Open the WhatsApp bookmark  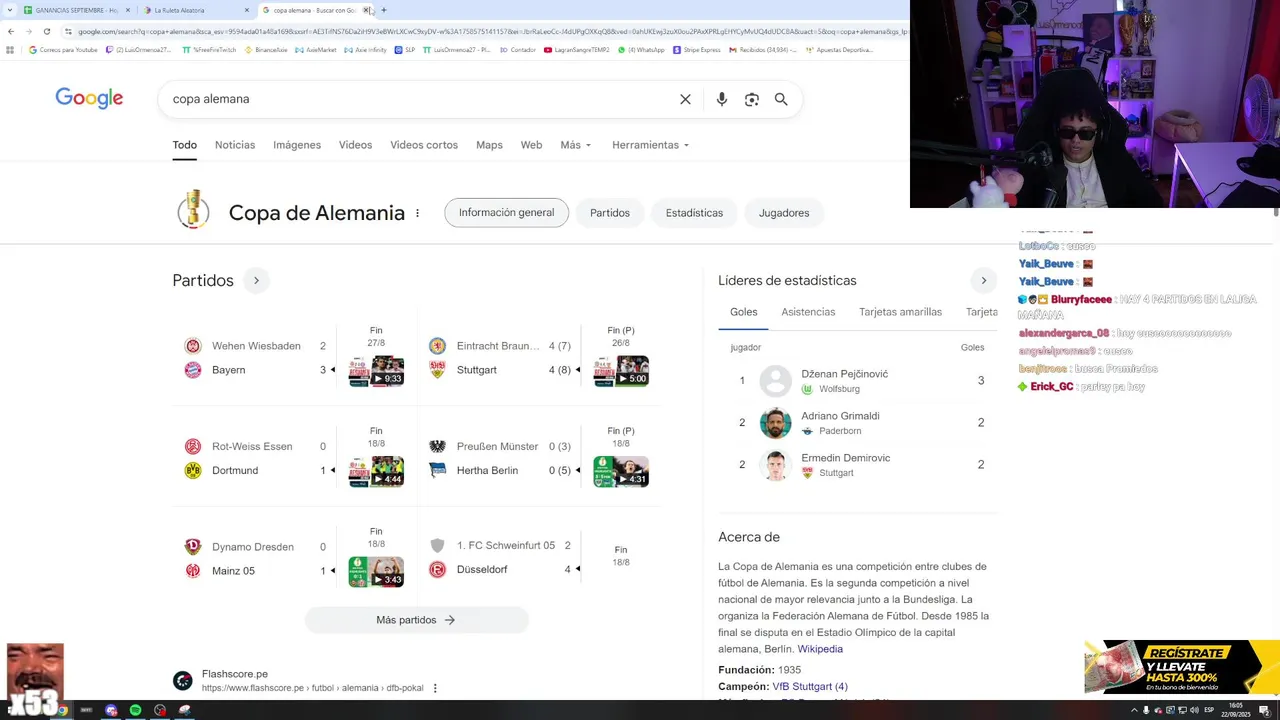(641, 49)
